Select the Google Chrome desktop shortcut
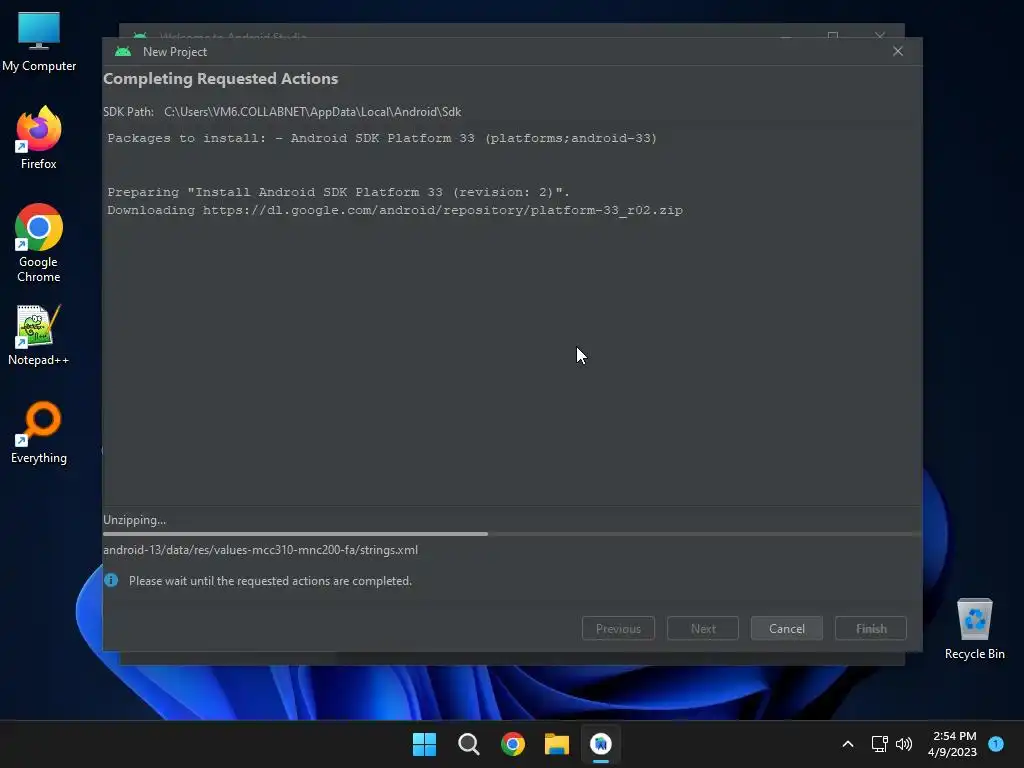Viewport: 1024px width, 768px height. (39, 243)
